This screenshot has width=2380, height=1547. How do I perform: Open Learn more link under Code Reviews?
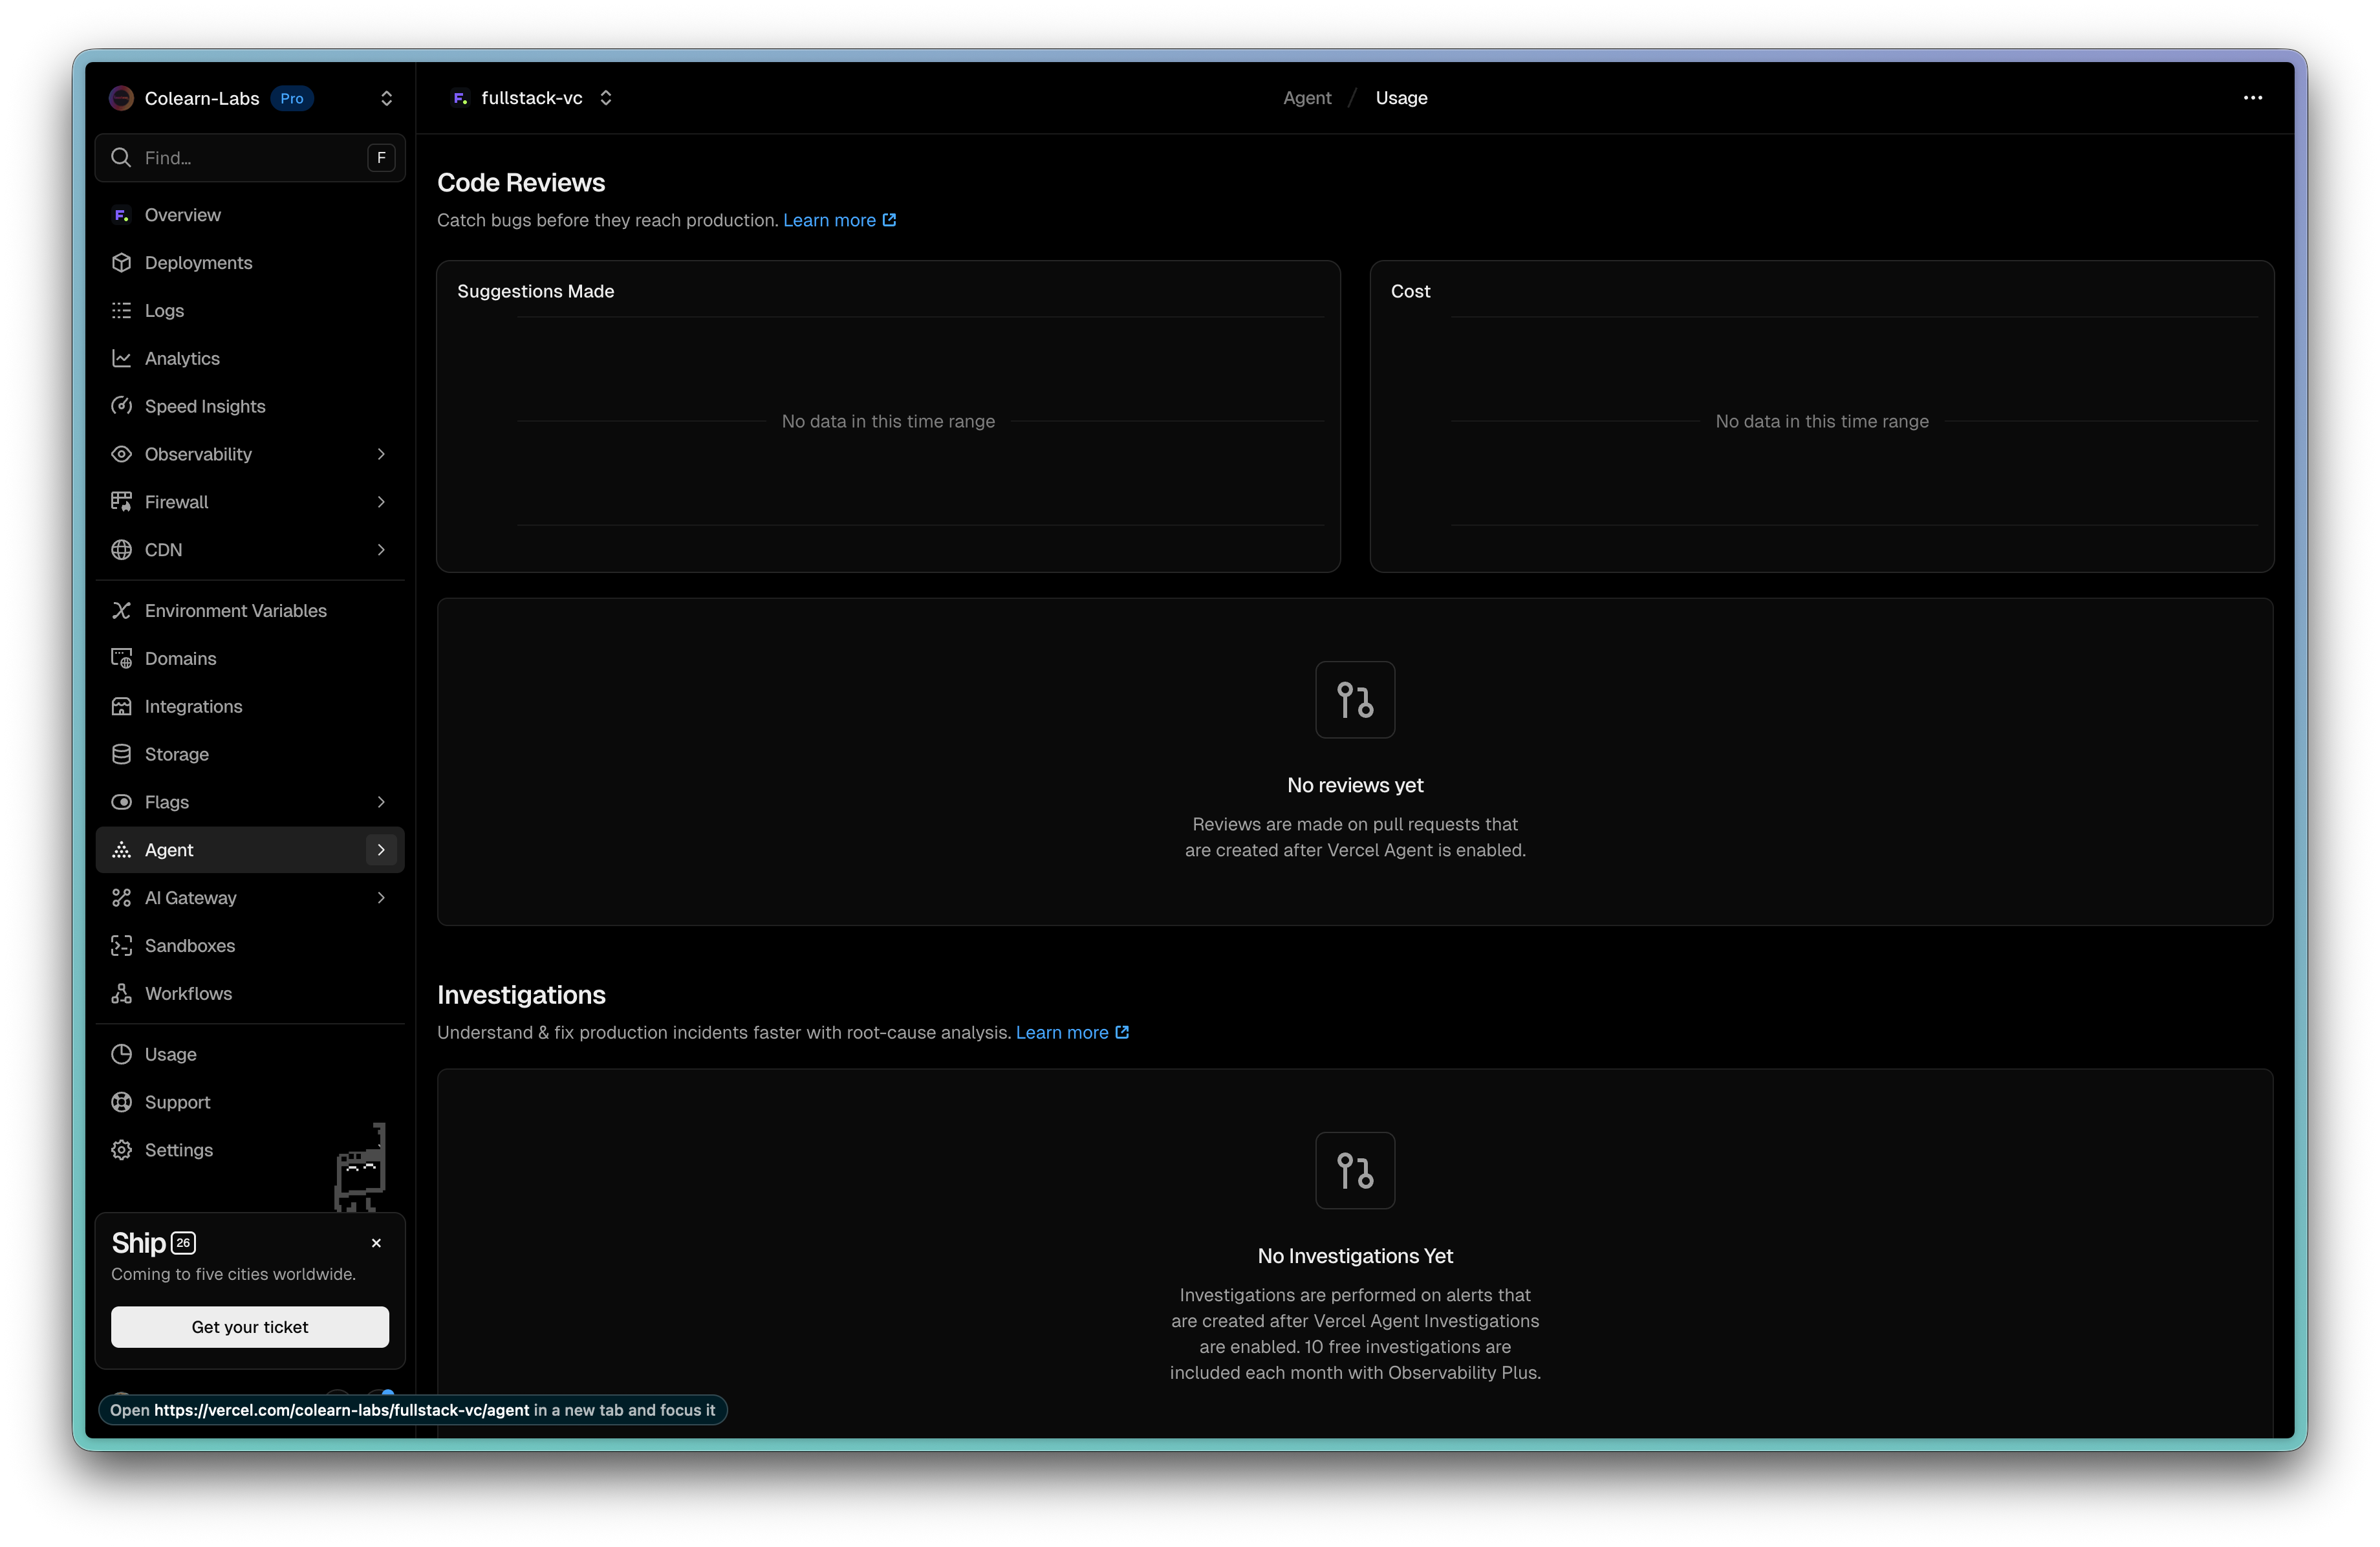point(839,220)
